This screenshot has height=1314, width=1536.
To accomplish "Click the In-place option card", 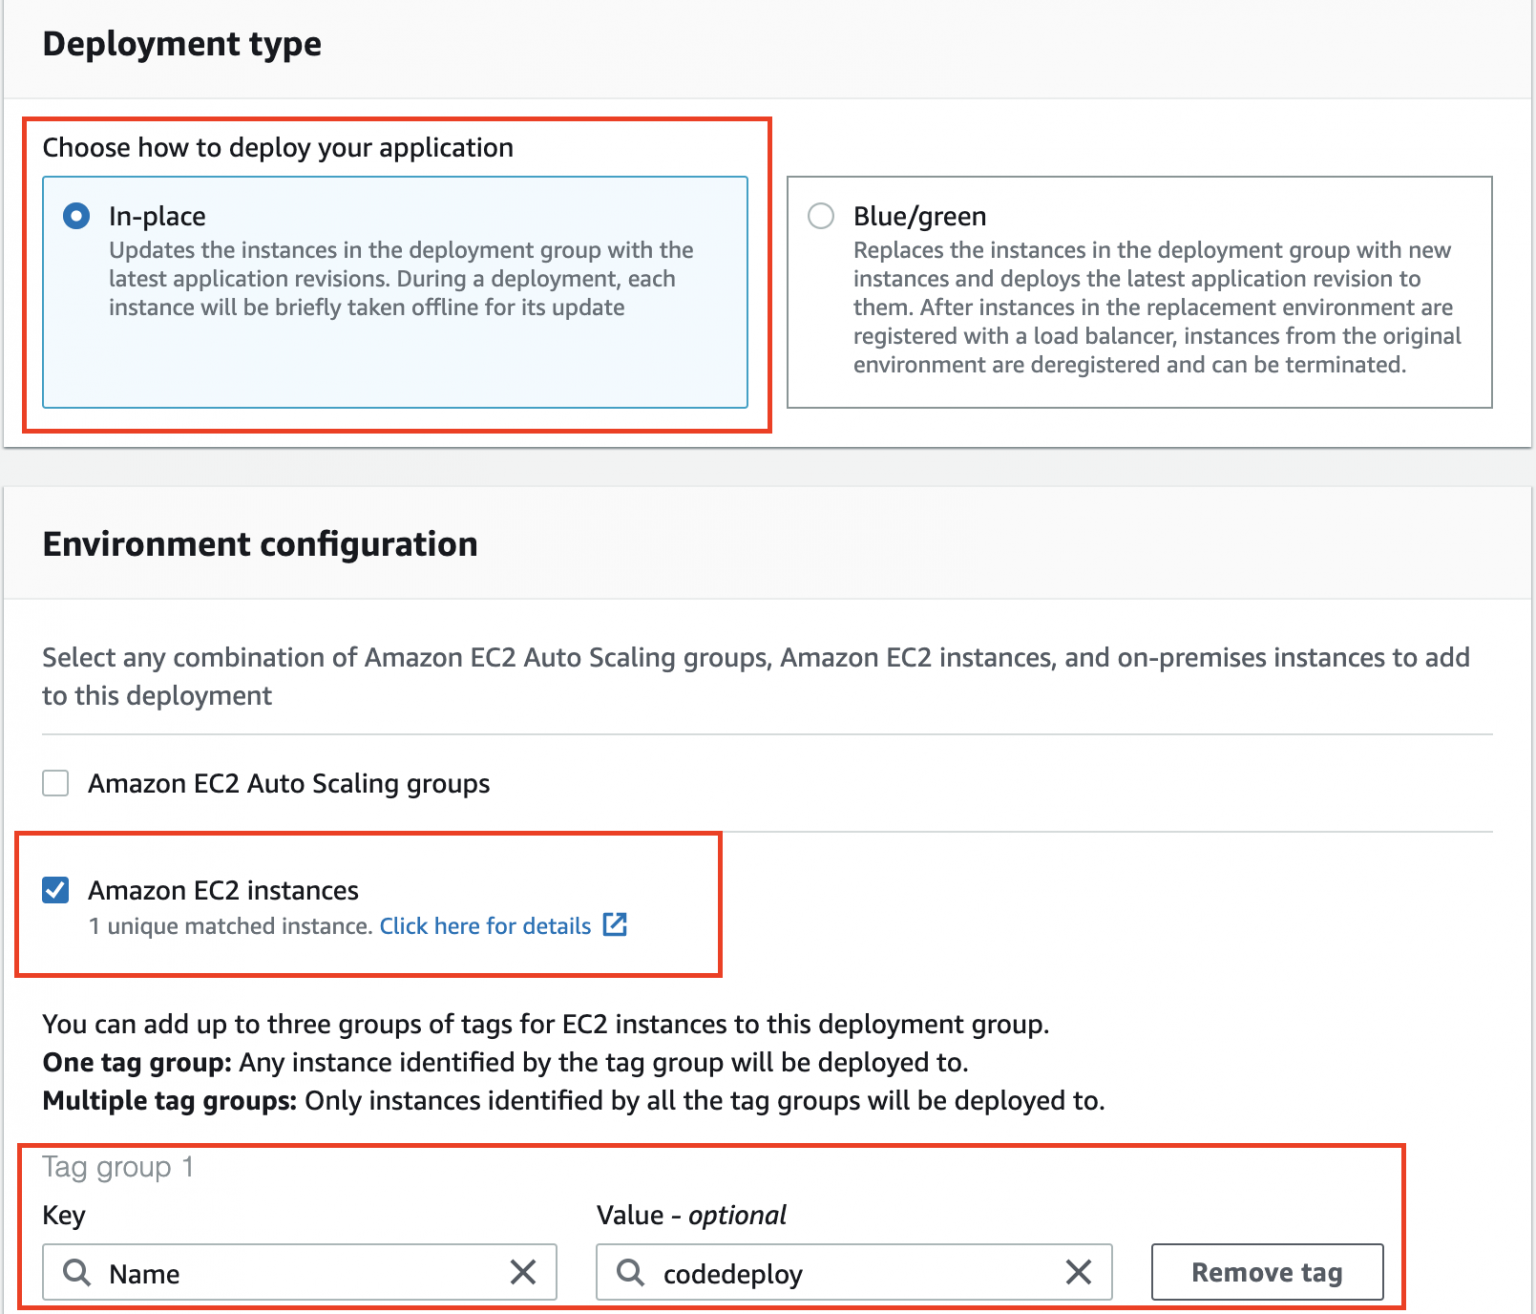I will (x=395, y=293).
